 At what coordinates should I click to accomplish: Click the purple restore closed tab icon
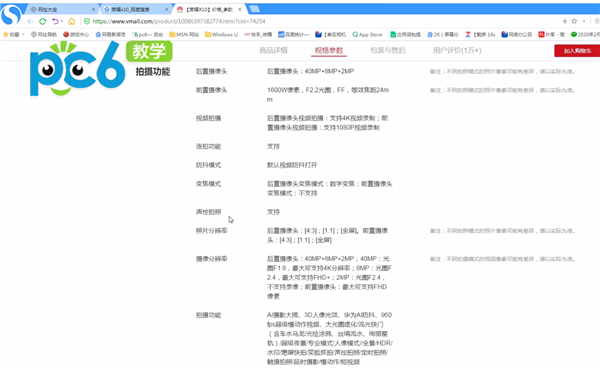click(55, 21)
